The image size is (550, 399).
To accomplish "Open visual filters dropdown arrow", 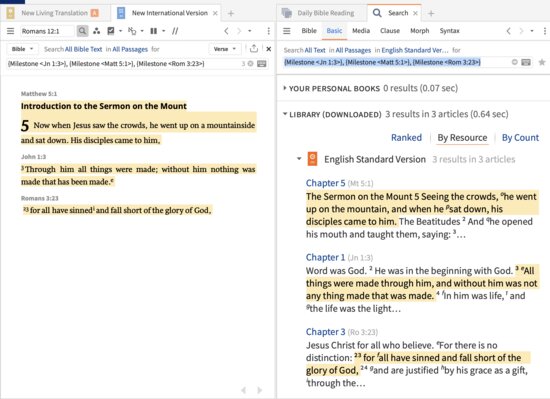I will [120, 31].
